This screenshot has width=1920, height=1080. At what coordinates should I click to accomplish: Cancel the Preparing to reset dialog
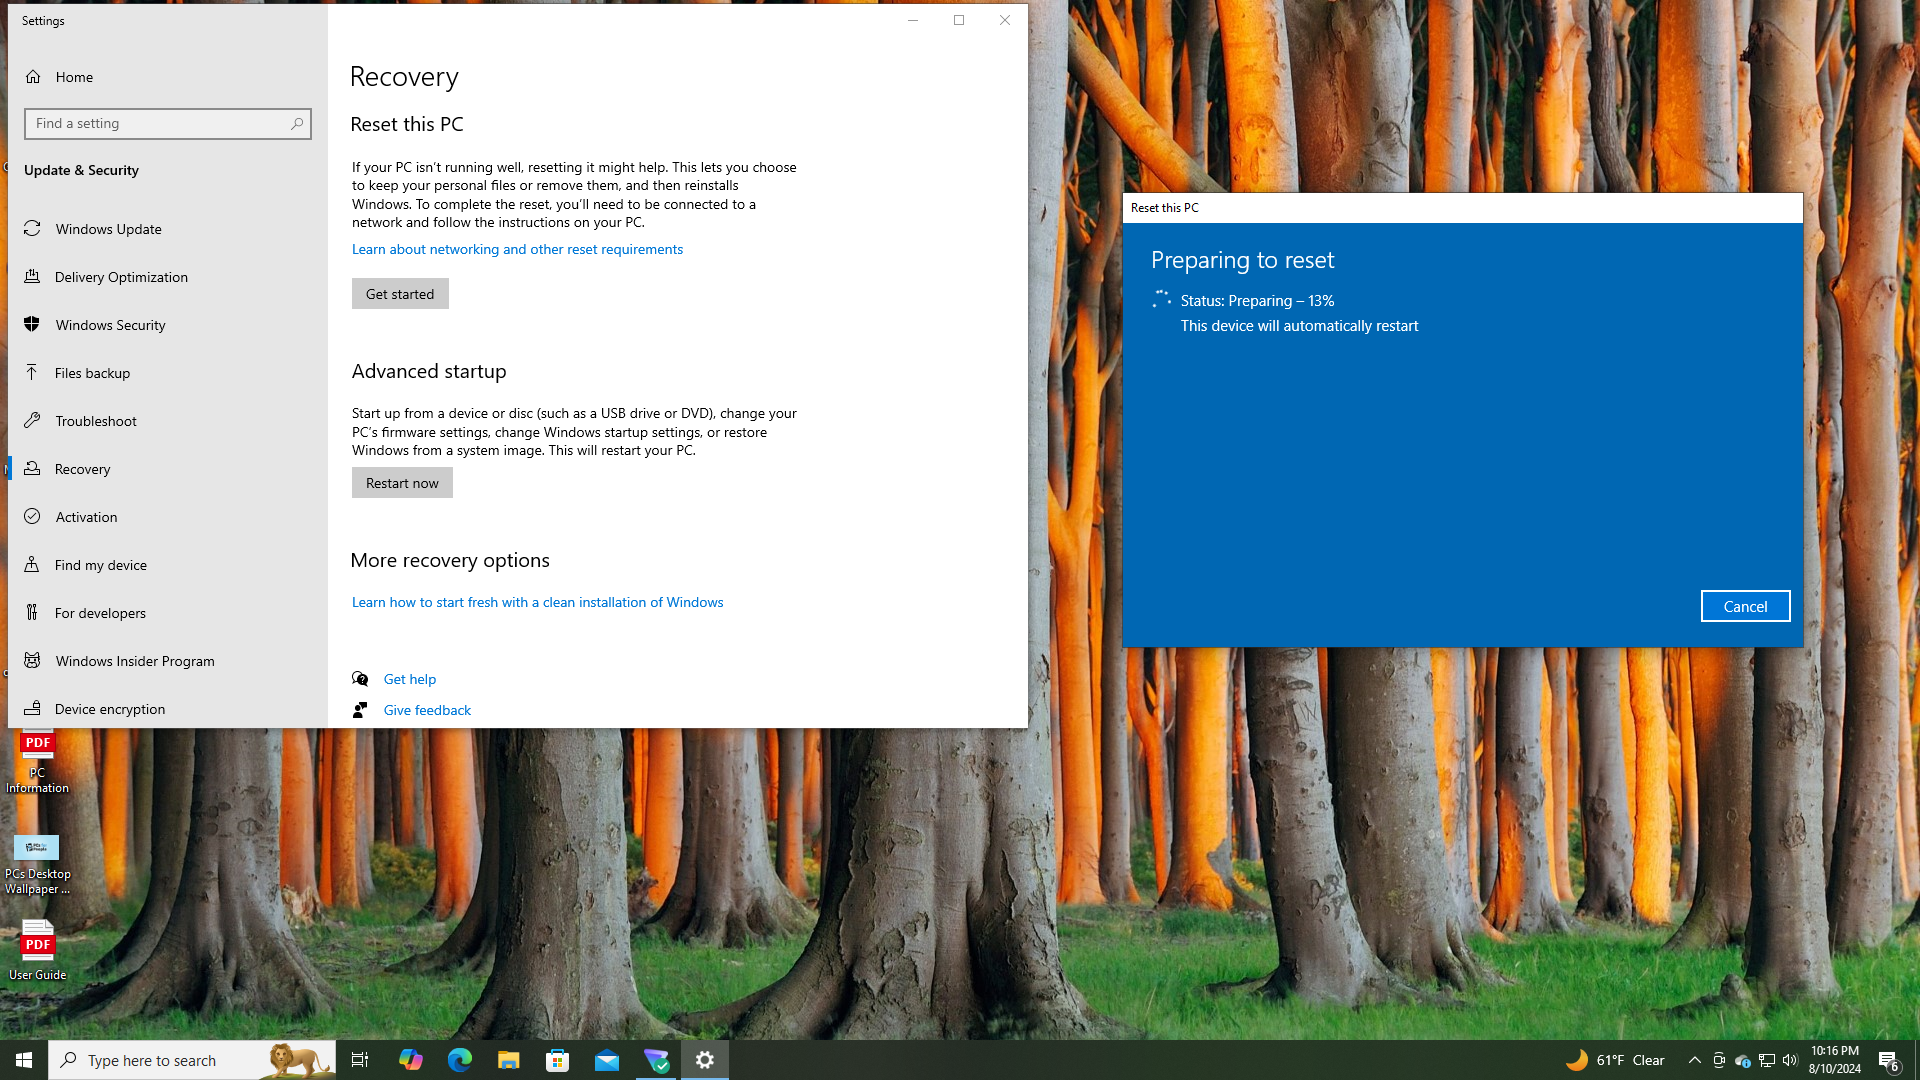(1745, 606)
